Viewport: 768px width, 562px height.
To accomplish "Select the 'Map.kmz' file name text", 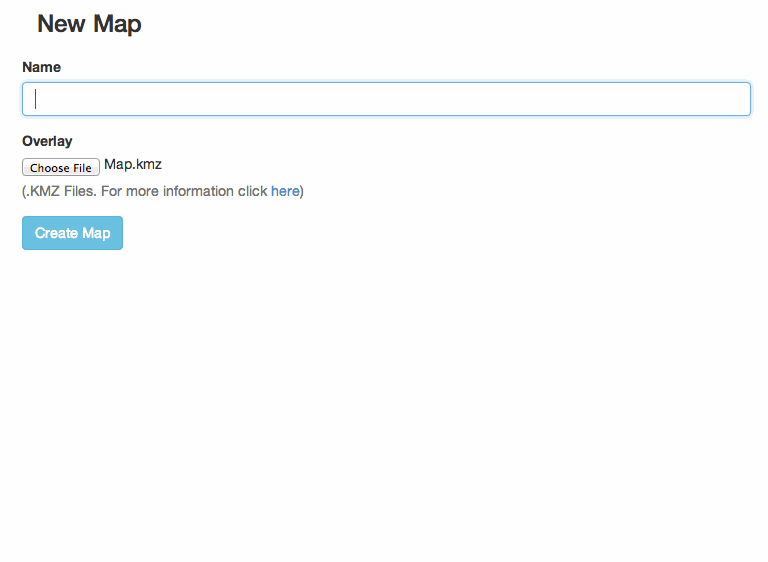I will [x=133, y=164].
